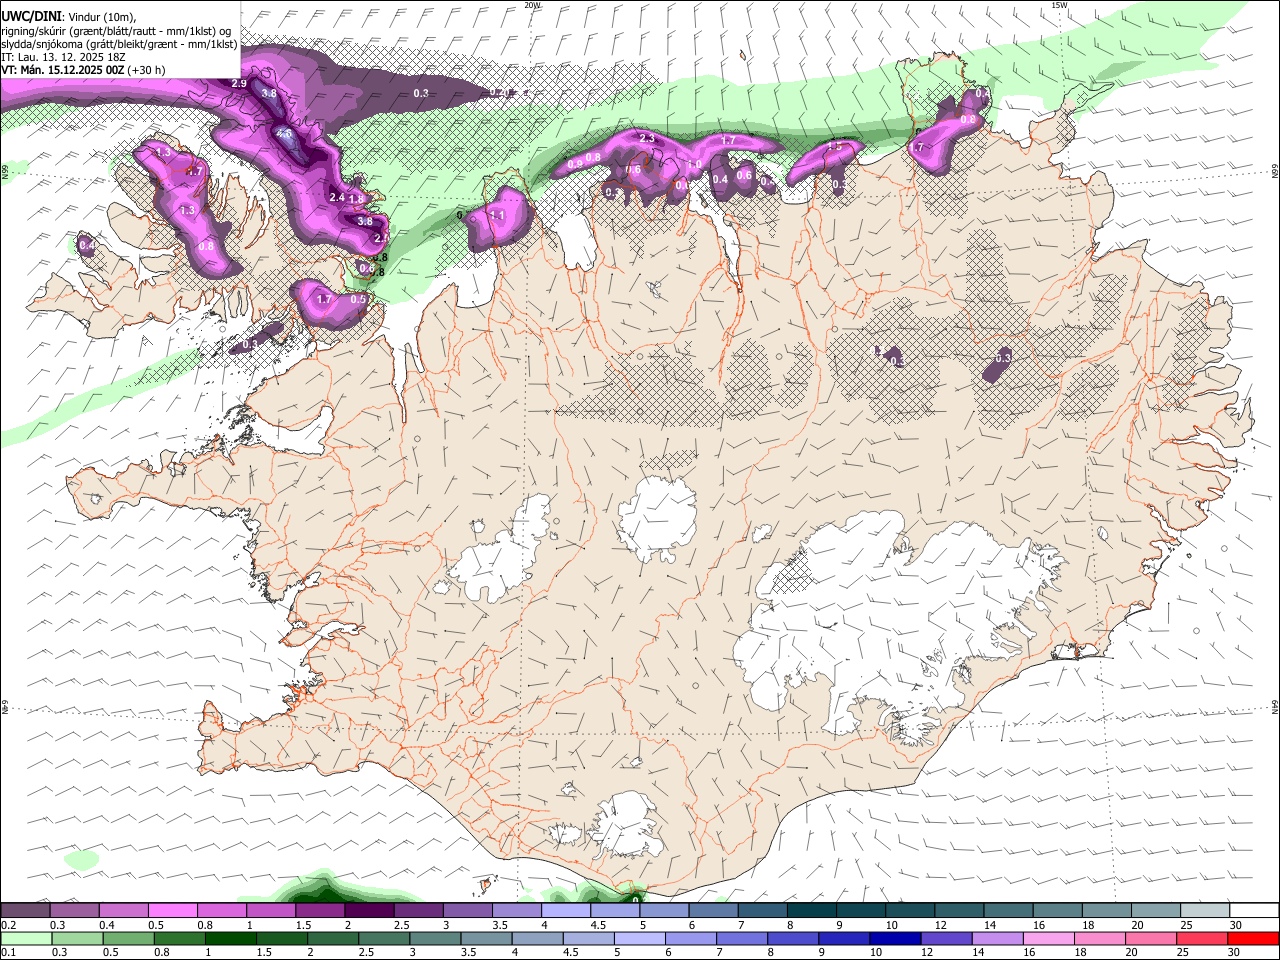
Task: Click the 0.1 label on the rain legend
Action: (x=8, y=953)
